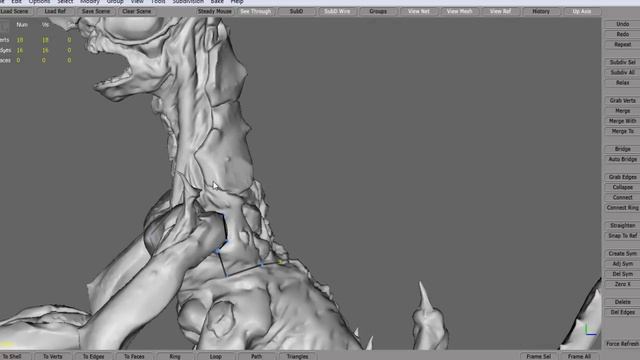Click the Redo button

[x=622, y=34]
